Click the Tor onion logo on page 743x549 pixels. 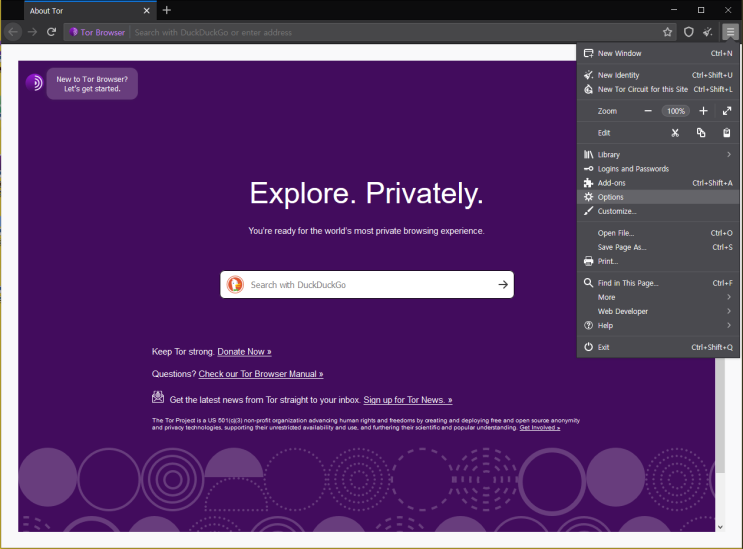pos(34,82)
